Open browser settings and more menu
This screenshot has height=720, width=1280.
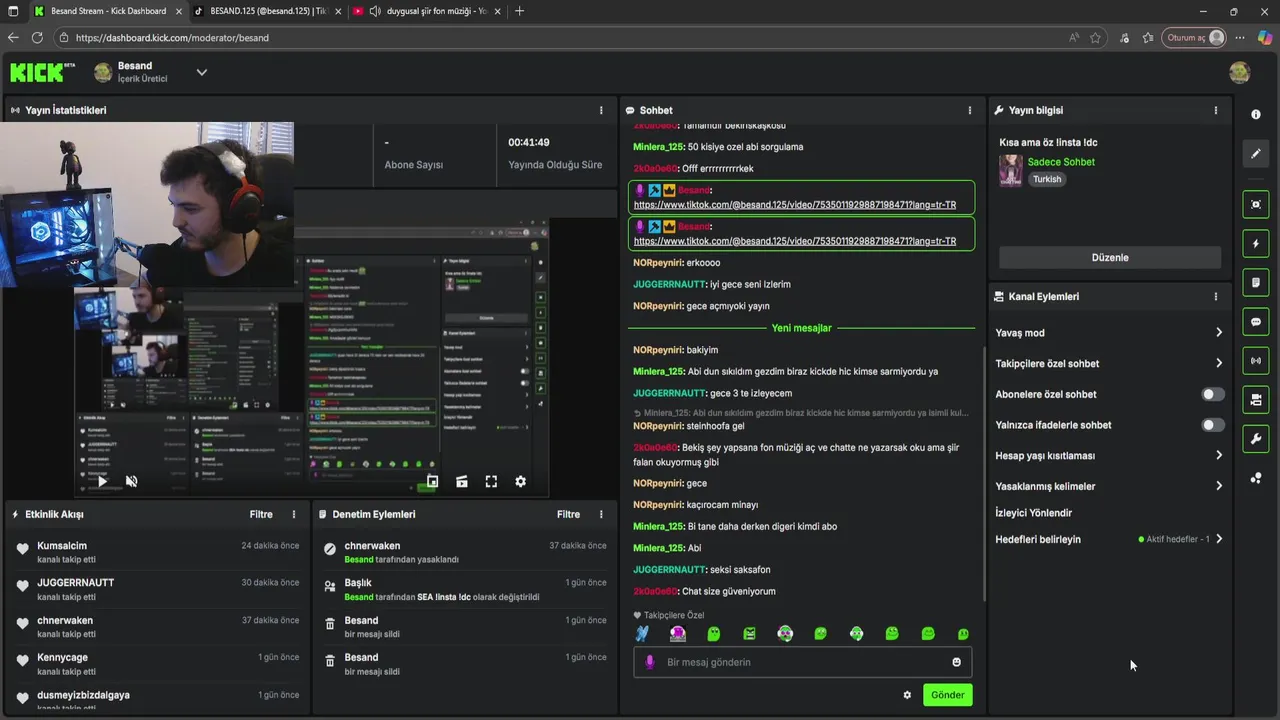pyautogui.click(x=1240, y=38)
